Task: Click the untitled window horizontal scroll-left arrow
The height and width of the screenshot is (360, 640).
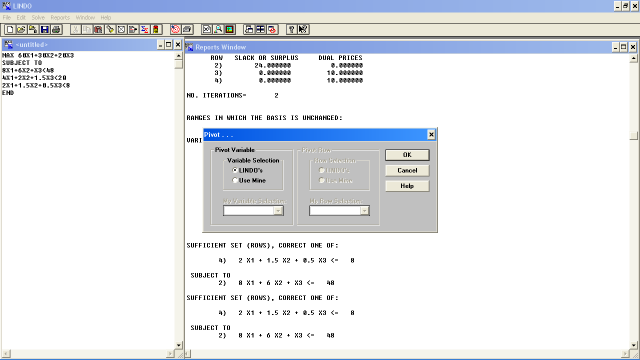Action: [x=6, y=353]
